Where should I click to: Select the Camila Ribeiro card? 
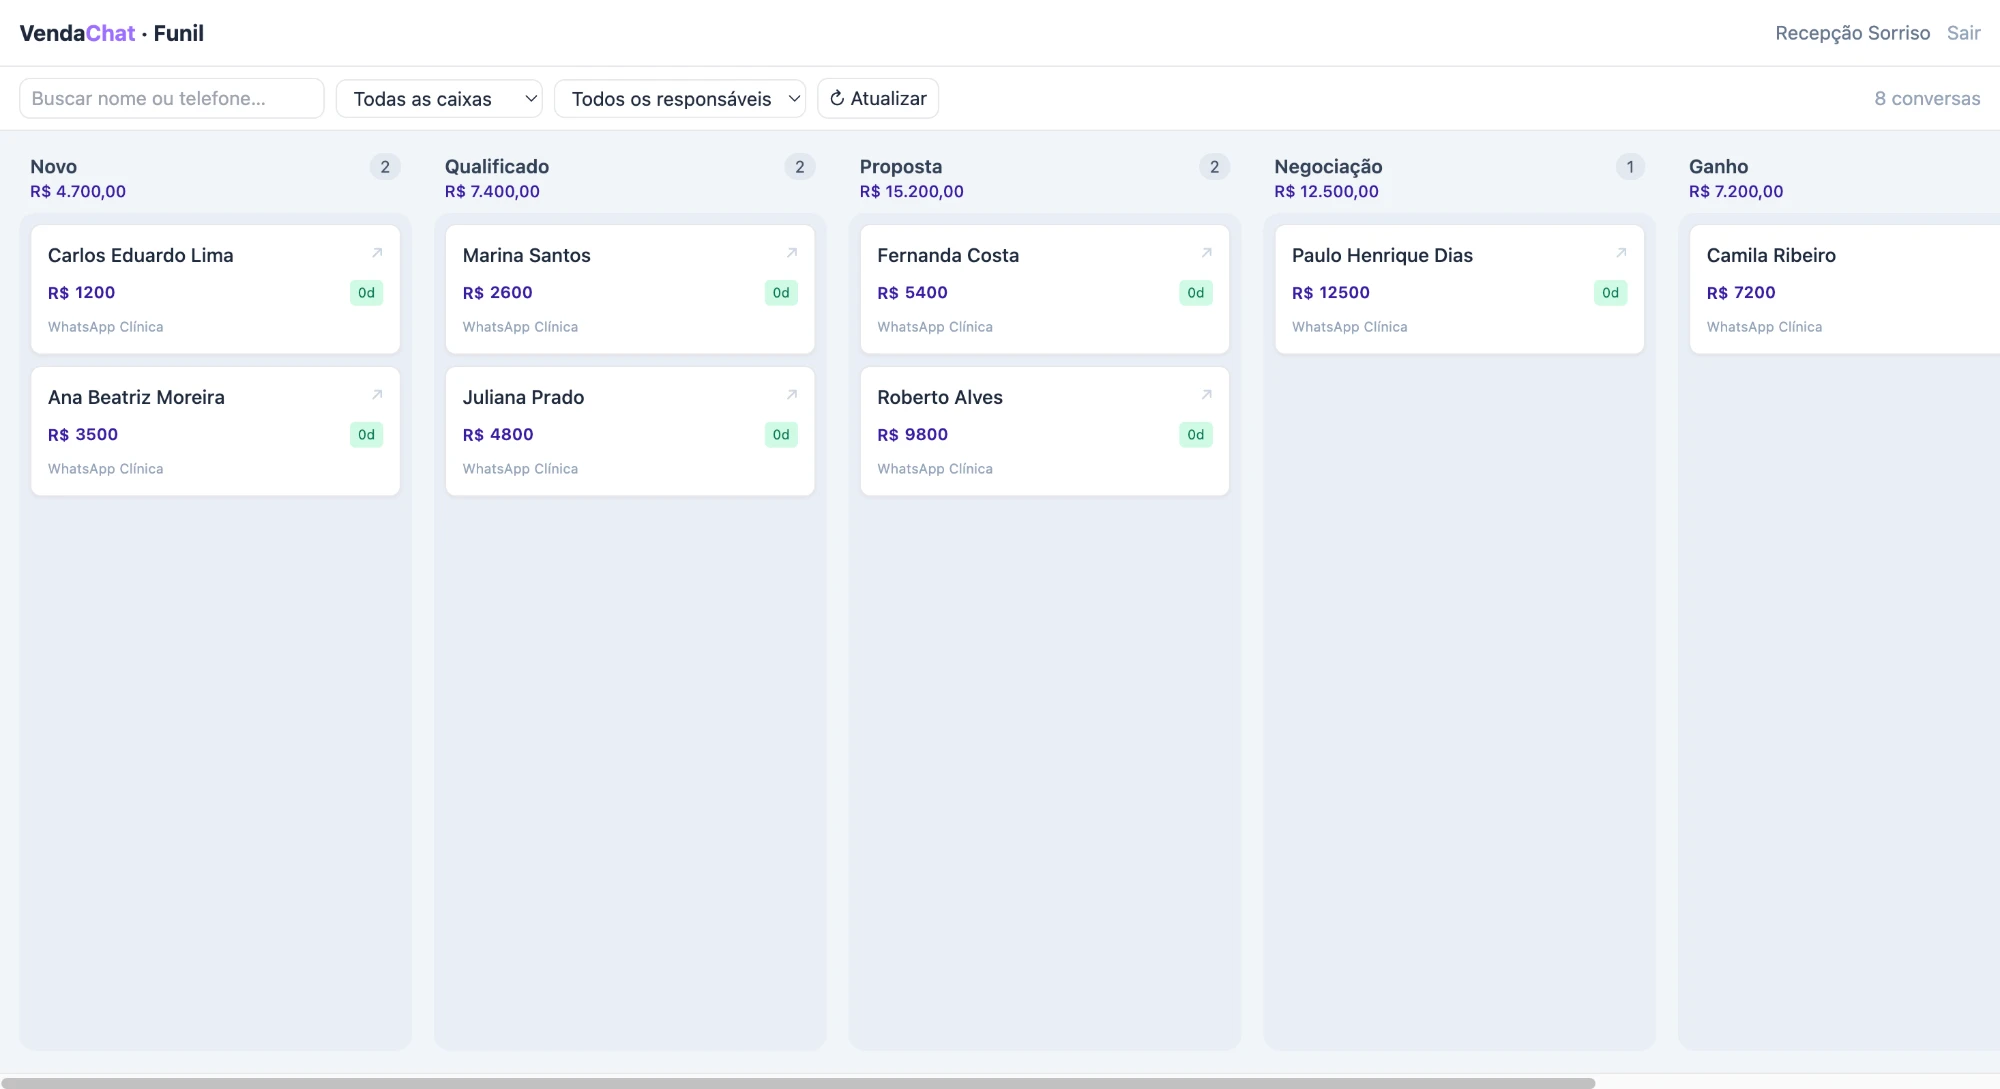[x=1845, y=289]
